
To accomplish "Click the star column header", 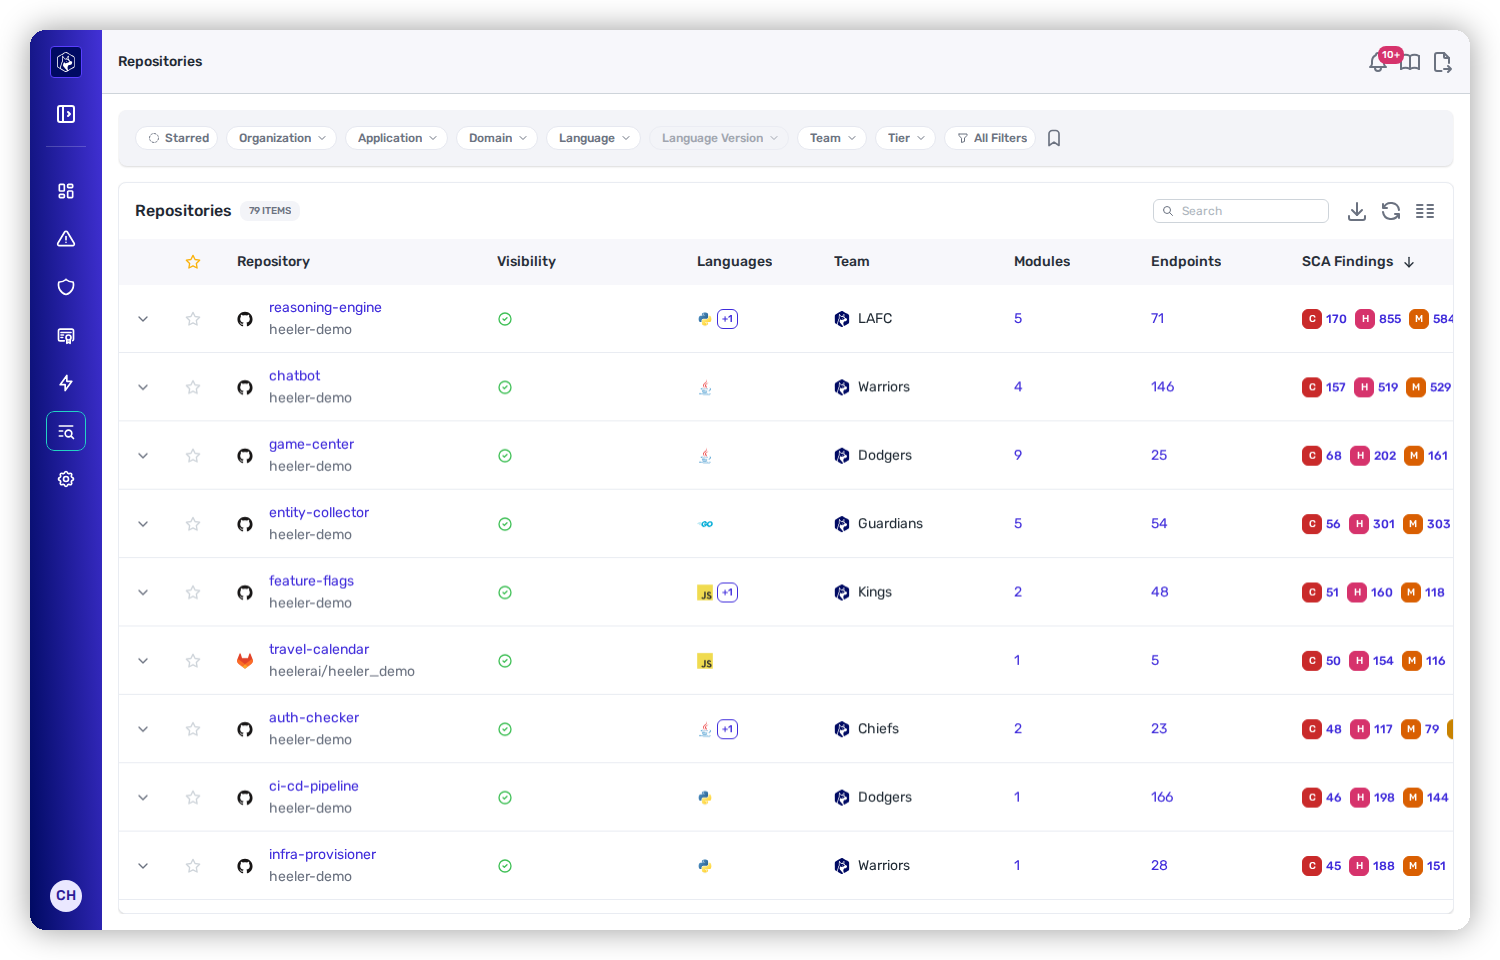I will pyautogui.click(x=193, y=262).
